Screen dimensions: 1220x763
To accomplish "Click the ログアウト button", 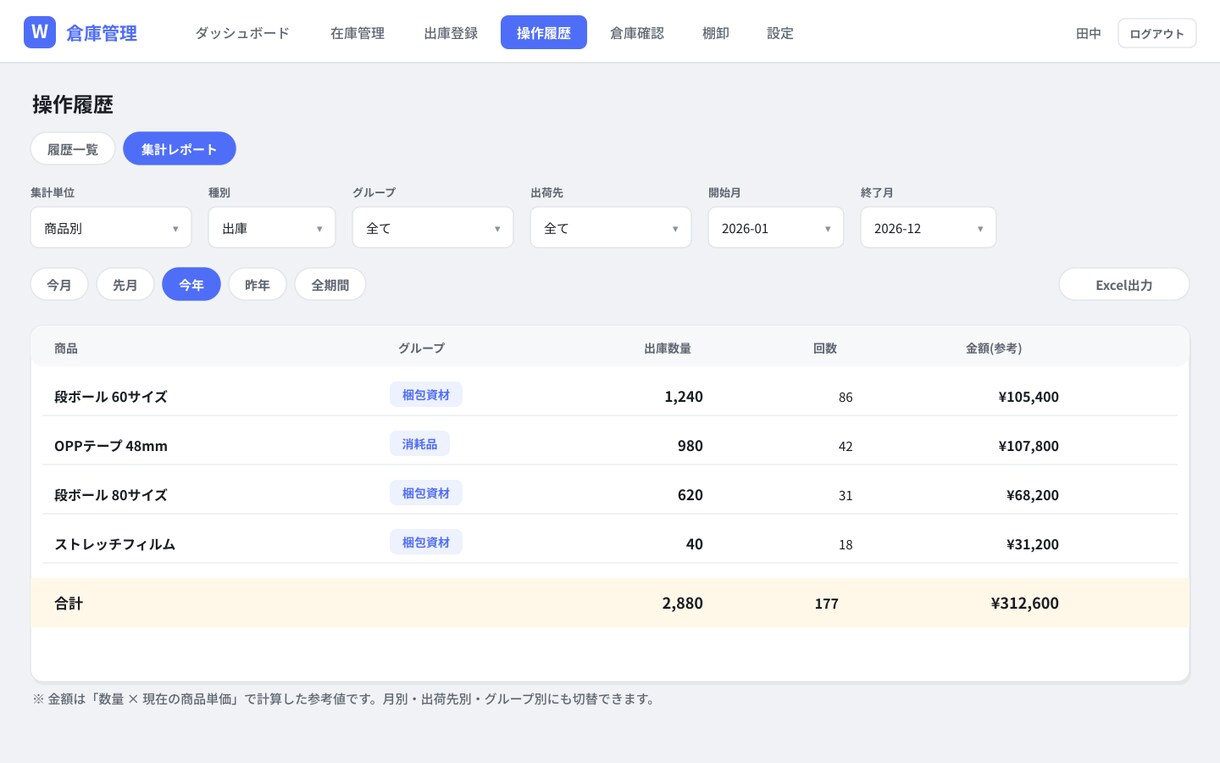I will (x=1157, y=33).
